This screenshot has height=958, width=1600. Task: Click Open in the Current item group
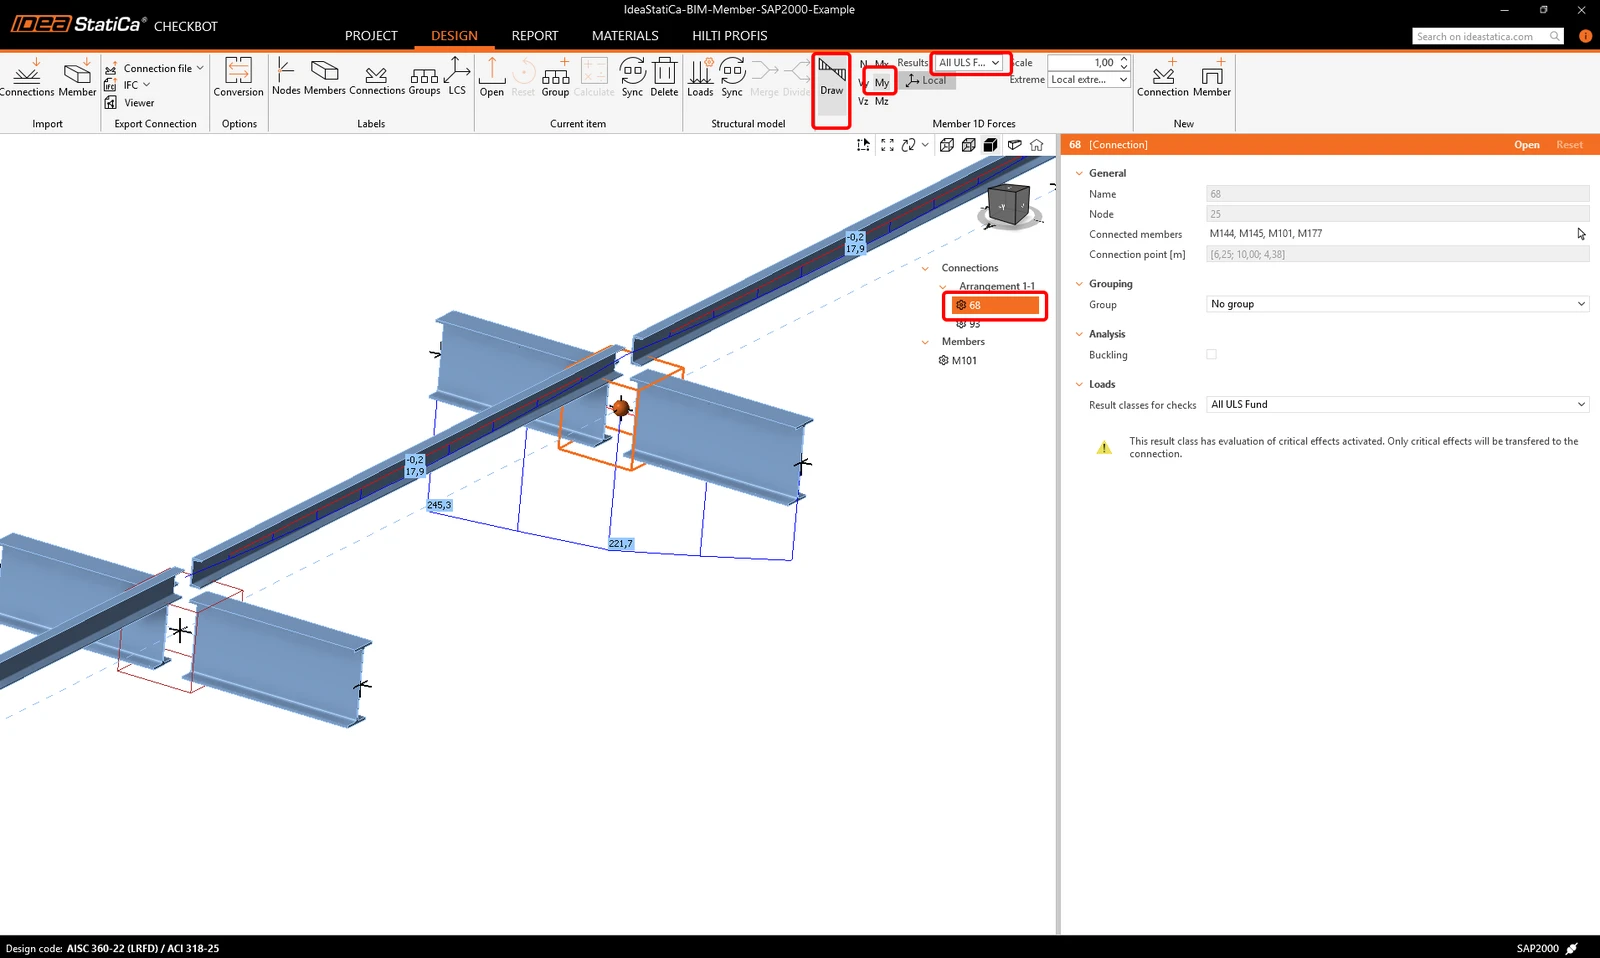click(x=492, y=78)
